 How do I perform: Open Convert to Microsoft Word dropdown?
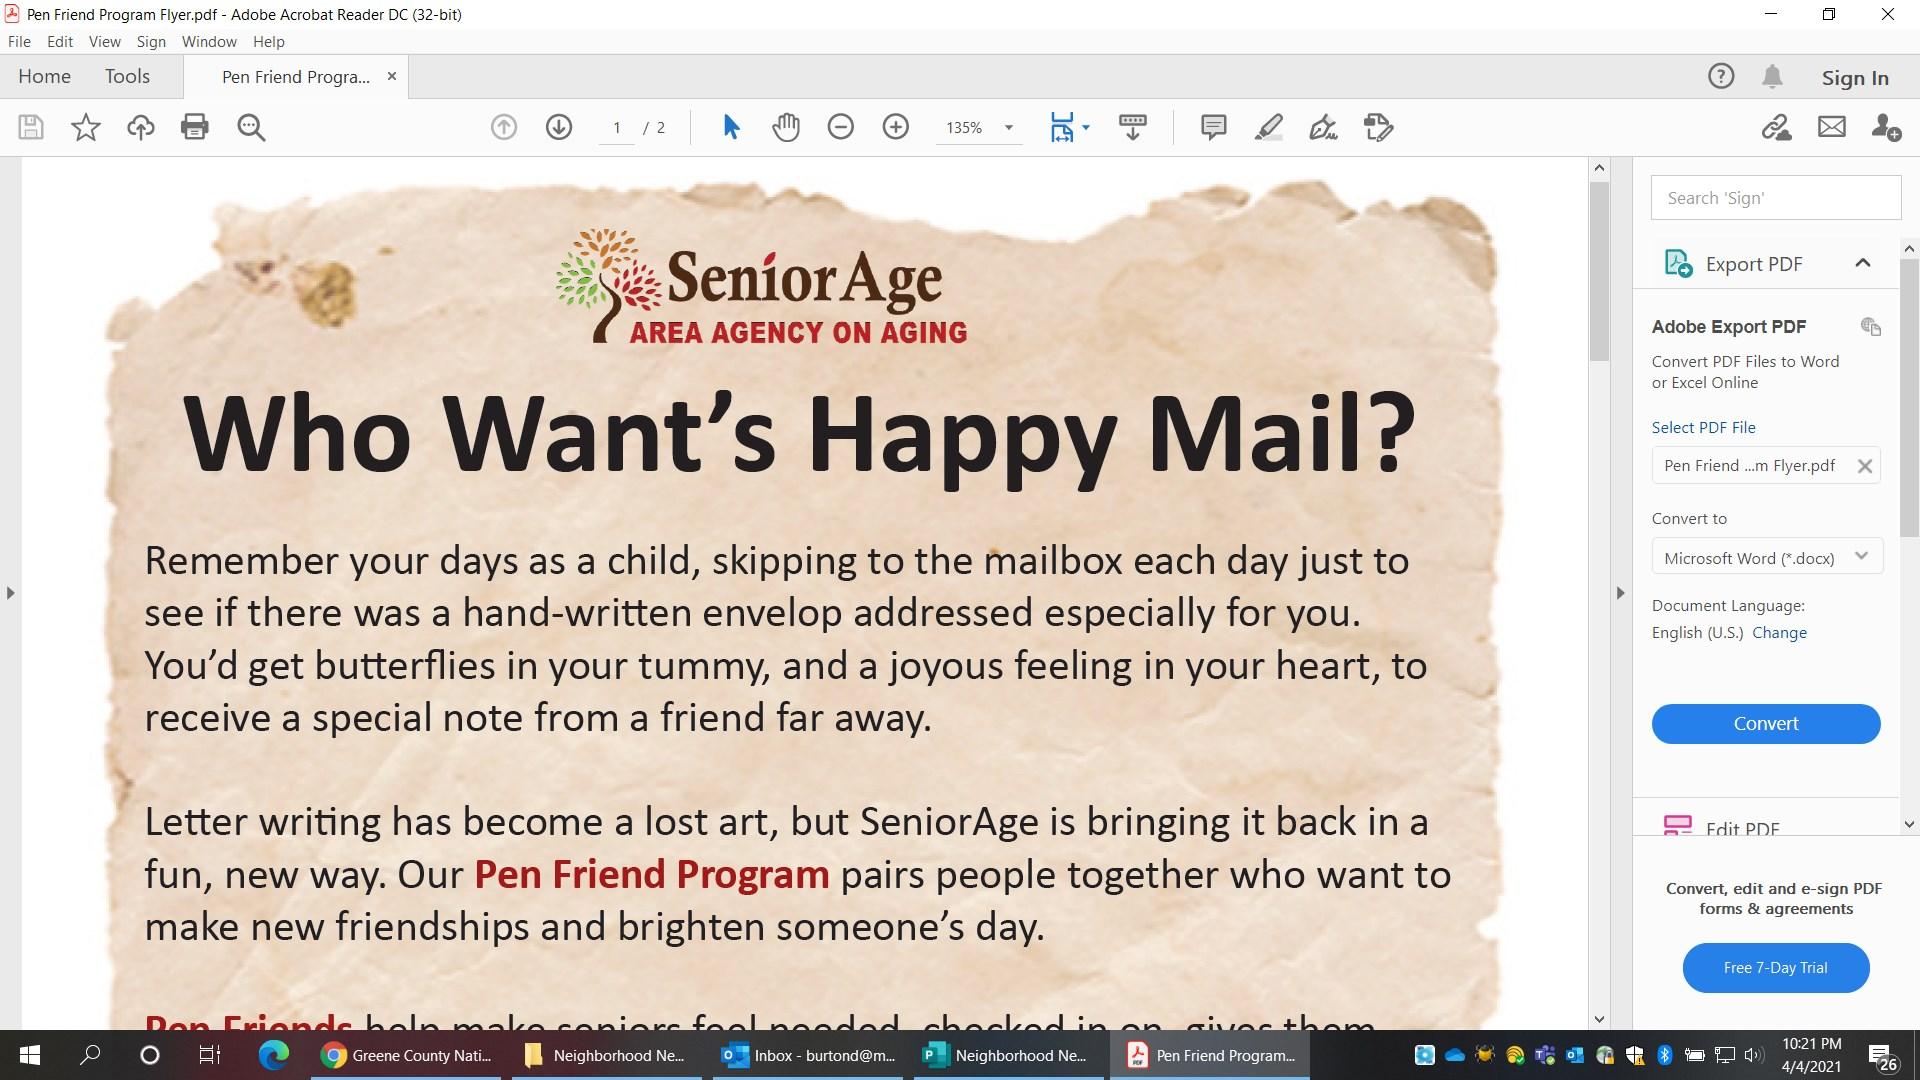pyautogui.click(x=1766, y=558)
